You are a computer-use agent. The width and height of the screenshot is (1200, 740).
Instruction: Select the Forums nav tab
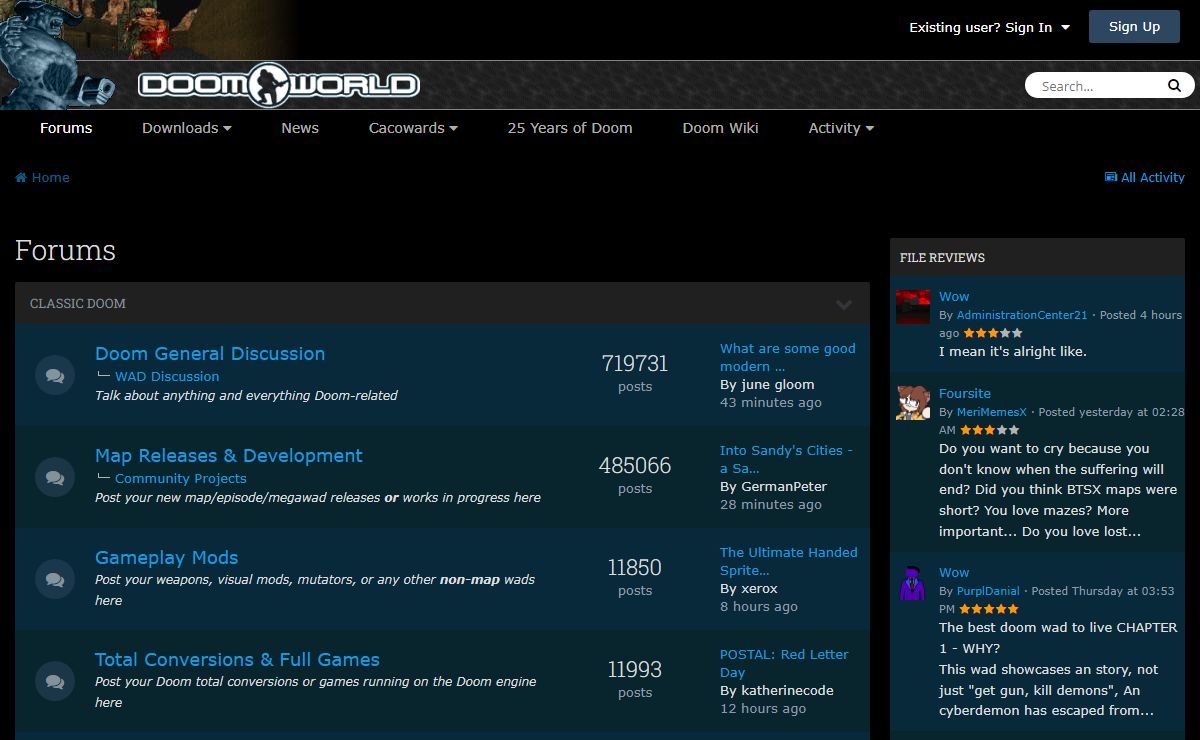[x=66, y=128]
